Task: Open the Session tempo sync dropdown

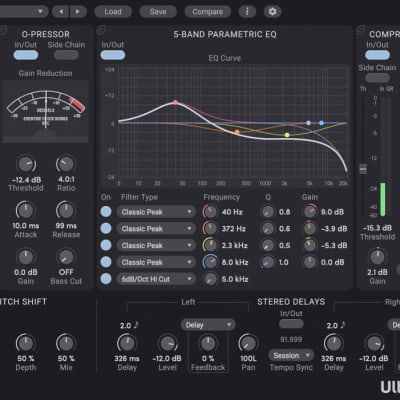Action: [x=291, y=356]
